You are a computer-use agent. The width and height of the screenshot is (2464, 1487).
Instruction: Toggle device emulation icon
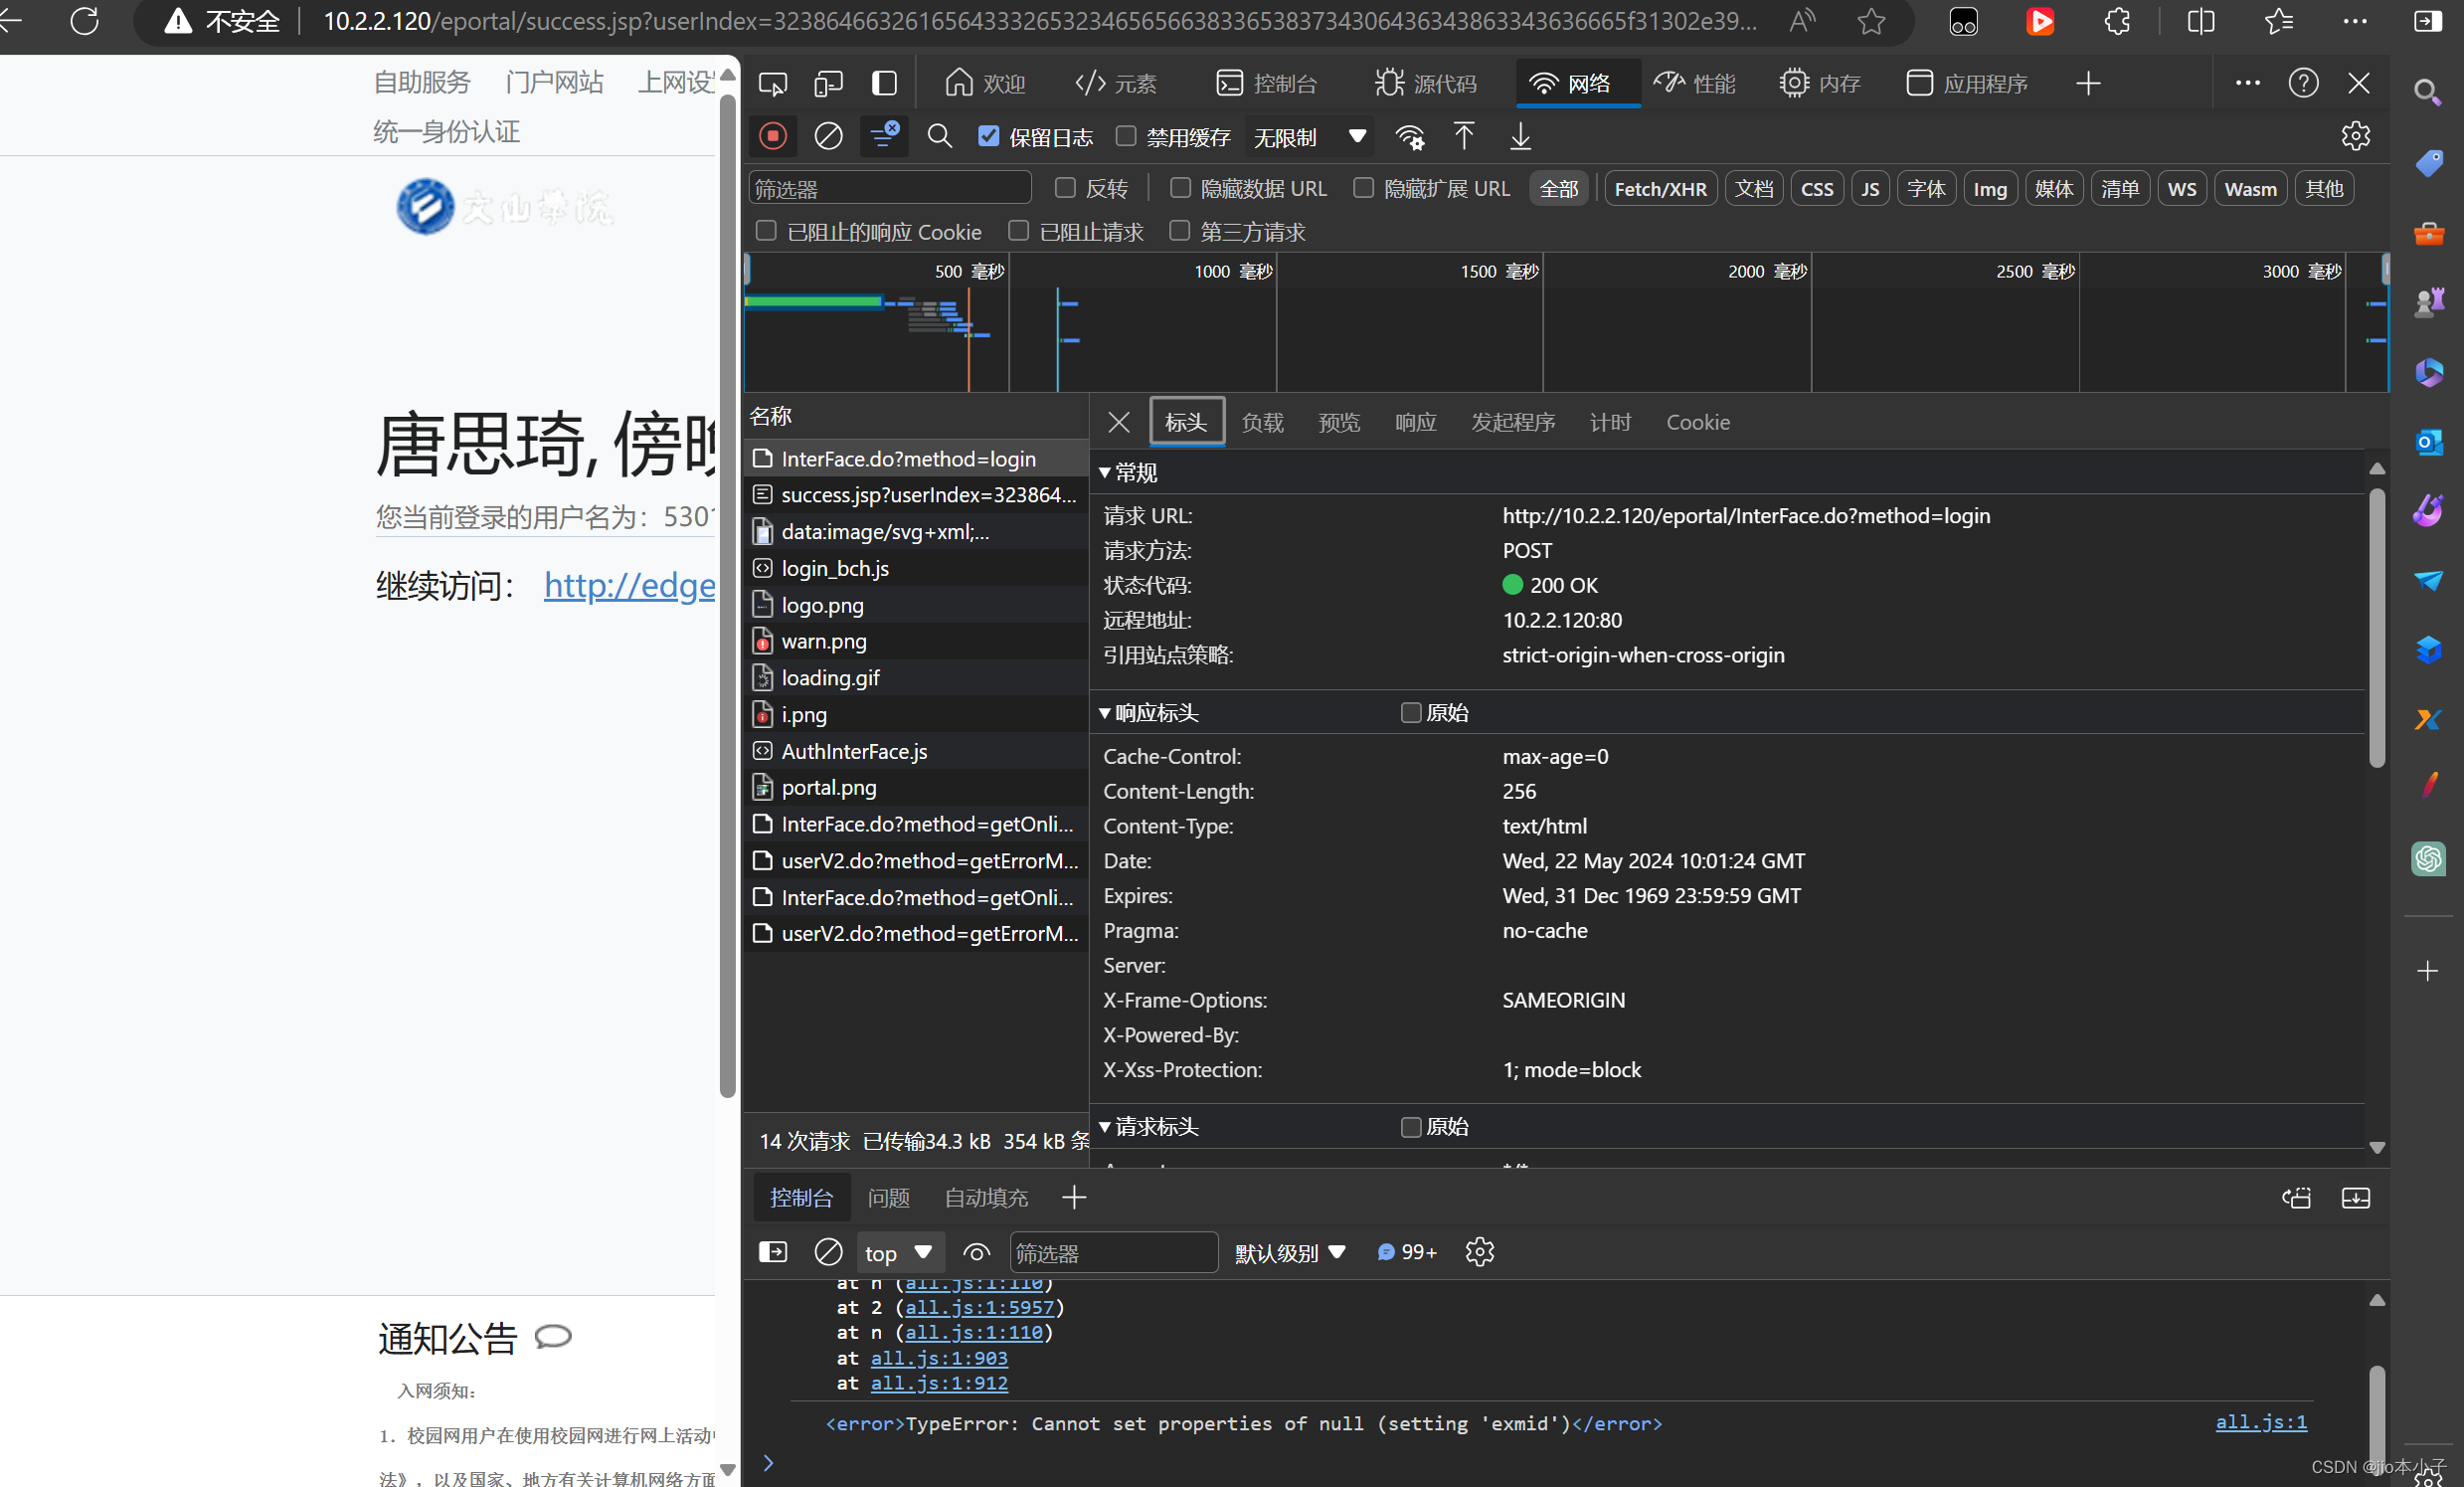point(828,83)
